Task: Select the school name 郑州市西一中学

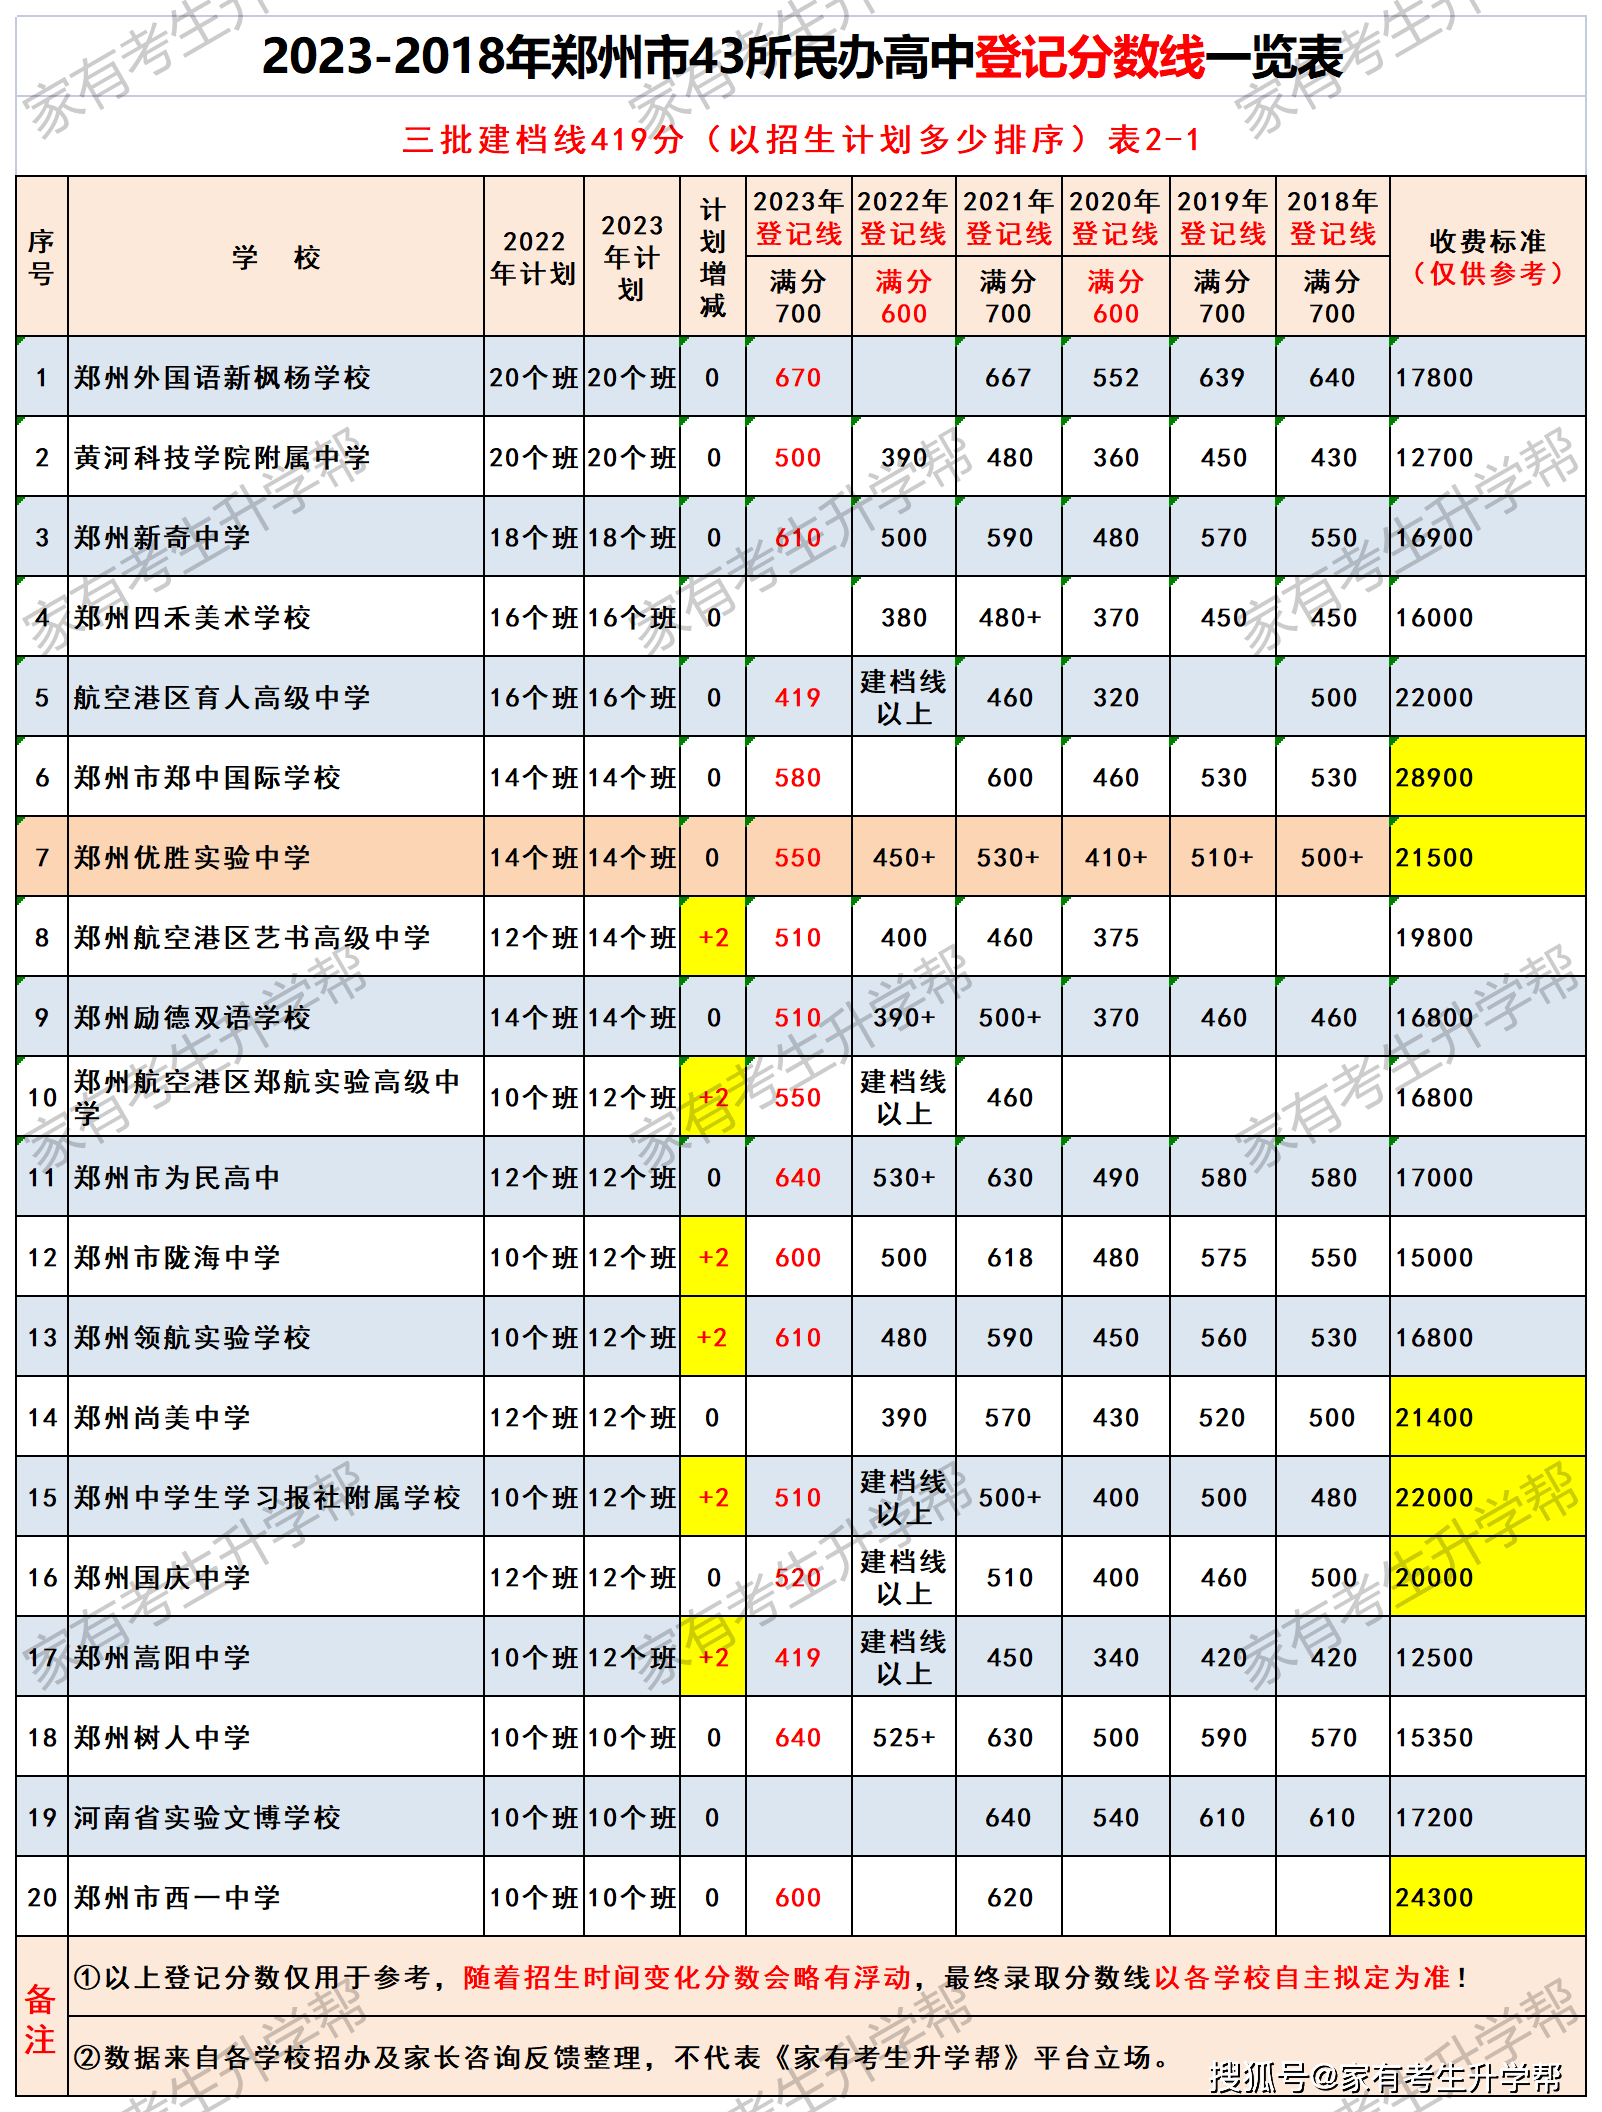Action: coord(177,1898)
